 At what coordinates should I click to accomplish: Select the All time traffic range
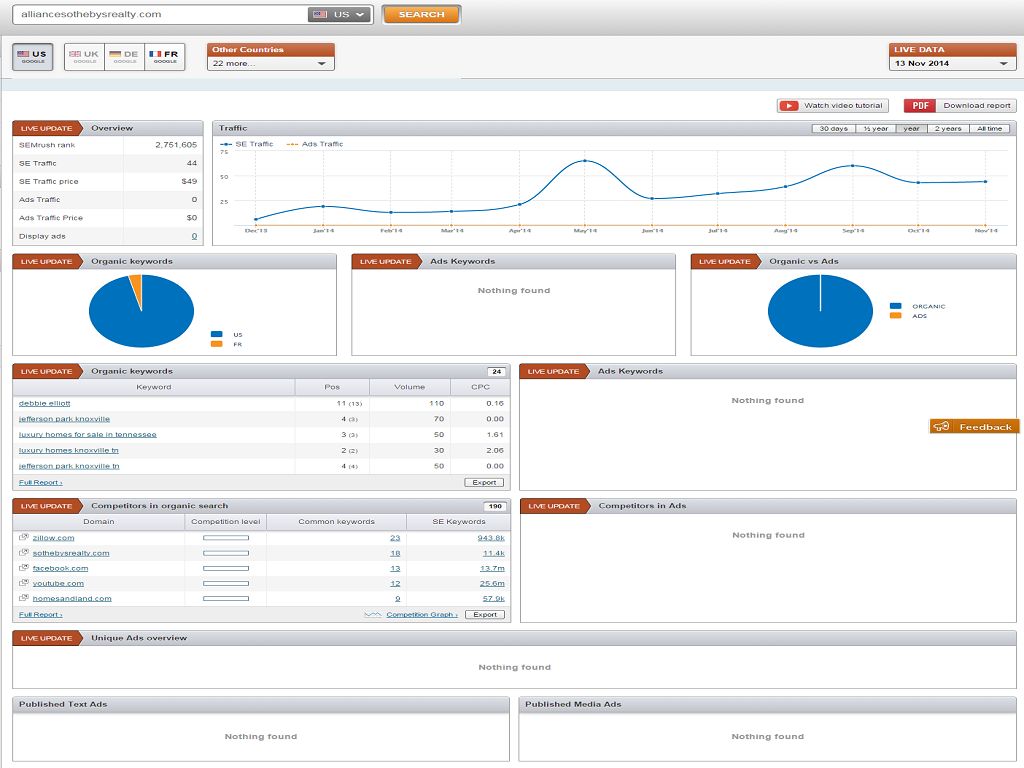point(990,129)
